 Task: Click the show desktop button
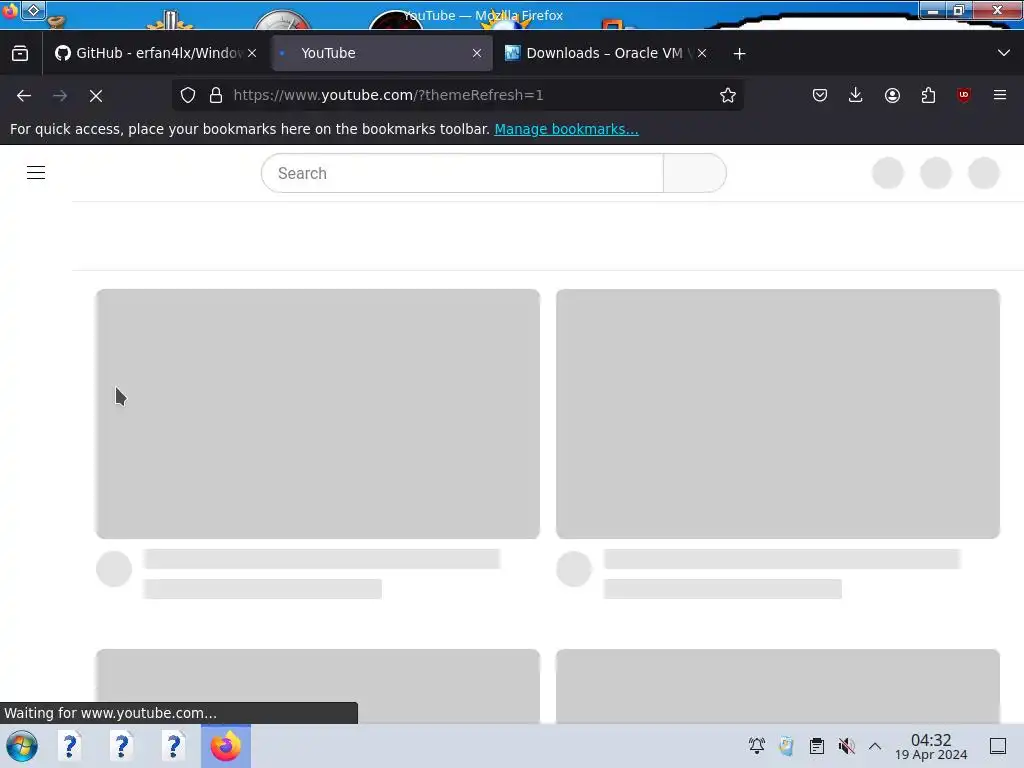pos(998,746)
